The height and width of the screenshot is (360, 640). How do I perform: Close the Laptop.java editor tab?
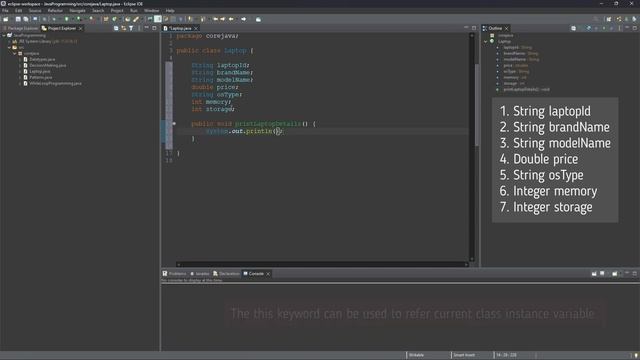[196, 28]
